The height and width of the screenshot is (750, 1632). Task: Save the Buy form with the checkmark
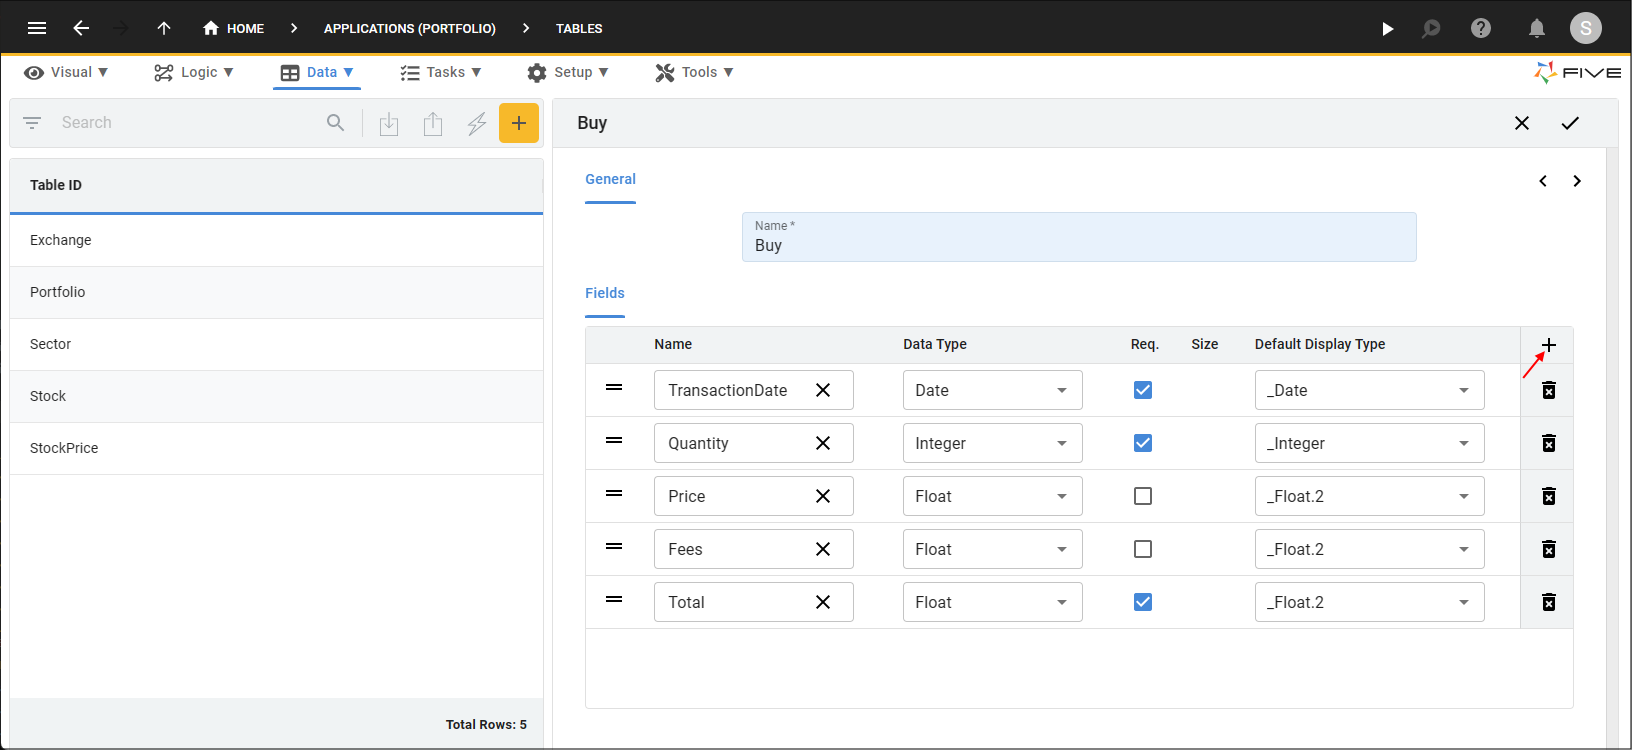tap(1570, 123)
